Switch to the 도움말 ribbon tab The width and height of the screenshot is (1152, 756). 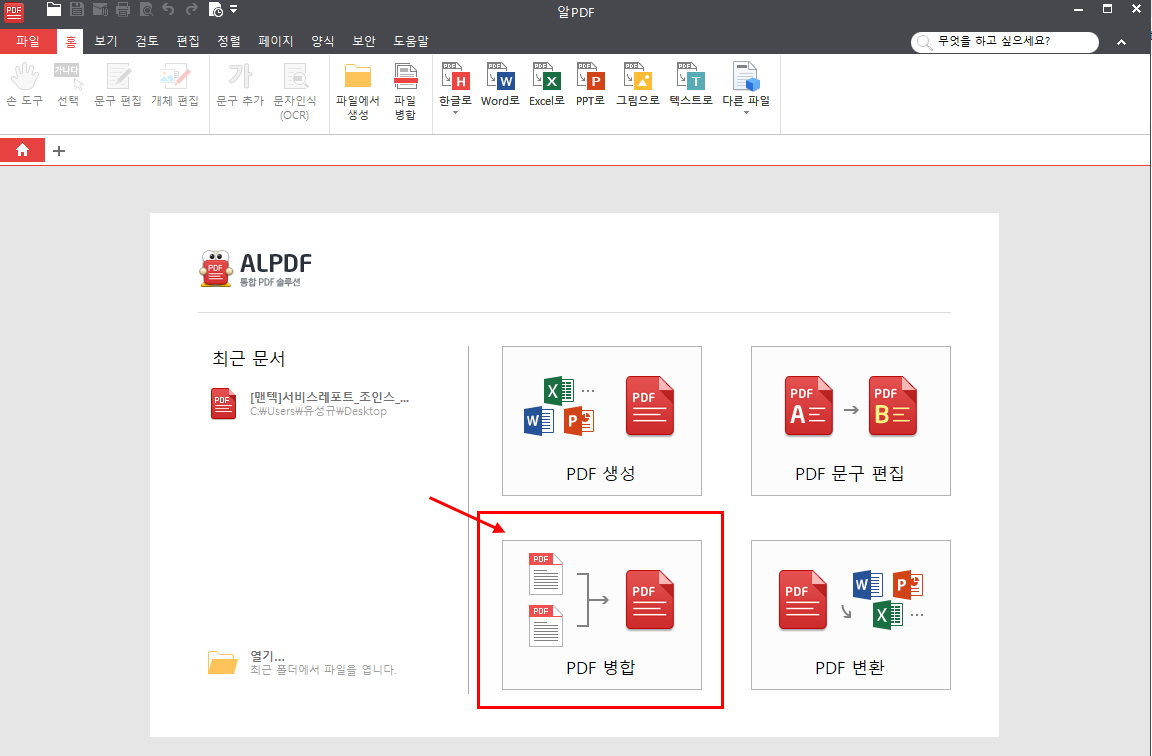click(411, 41)
